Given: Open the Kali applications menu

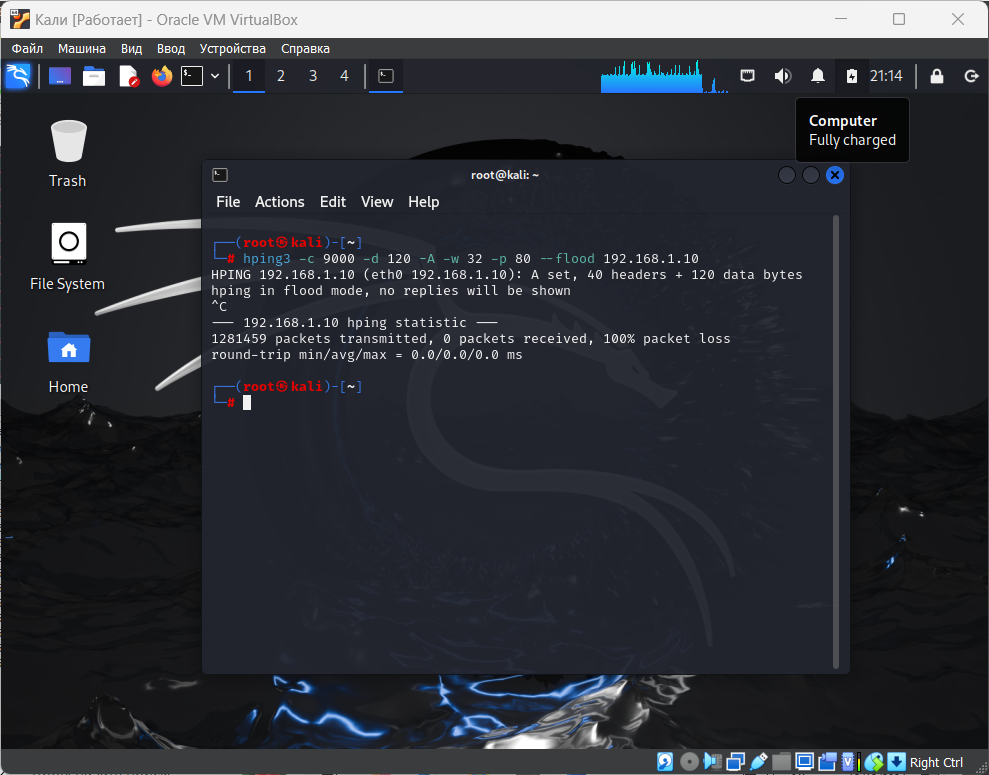Looking at the screenshot, I should pos(18,76).
